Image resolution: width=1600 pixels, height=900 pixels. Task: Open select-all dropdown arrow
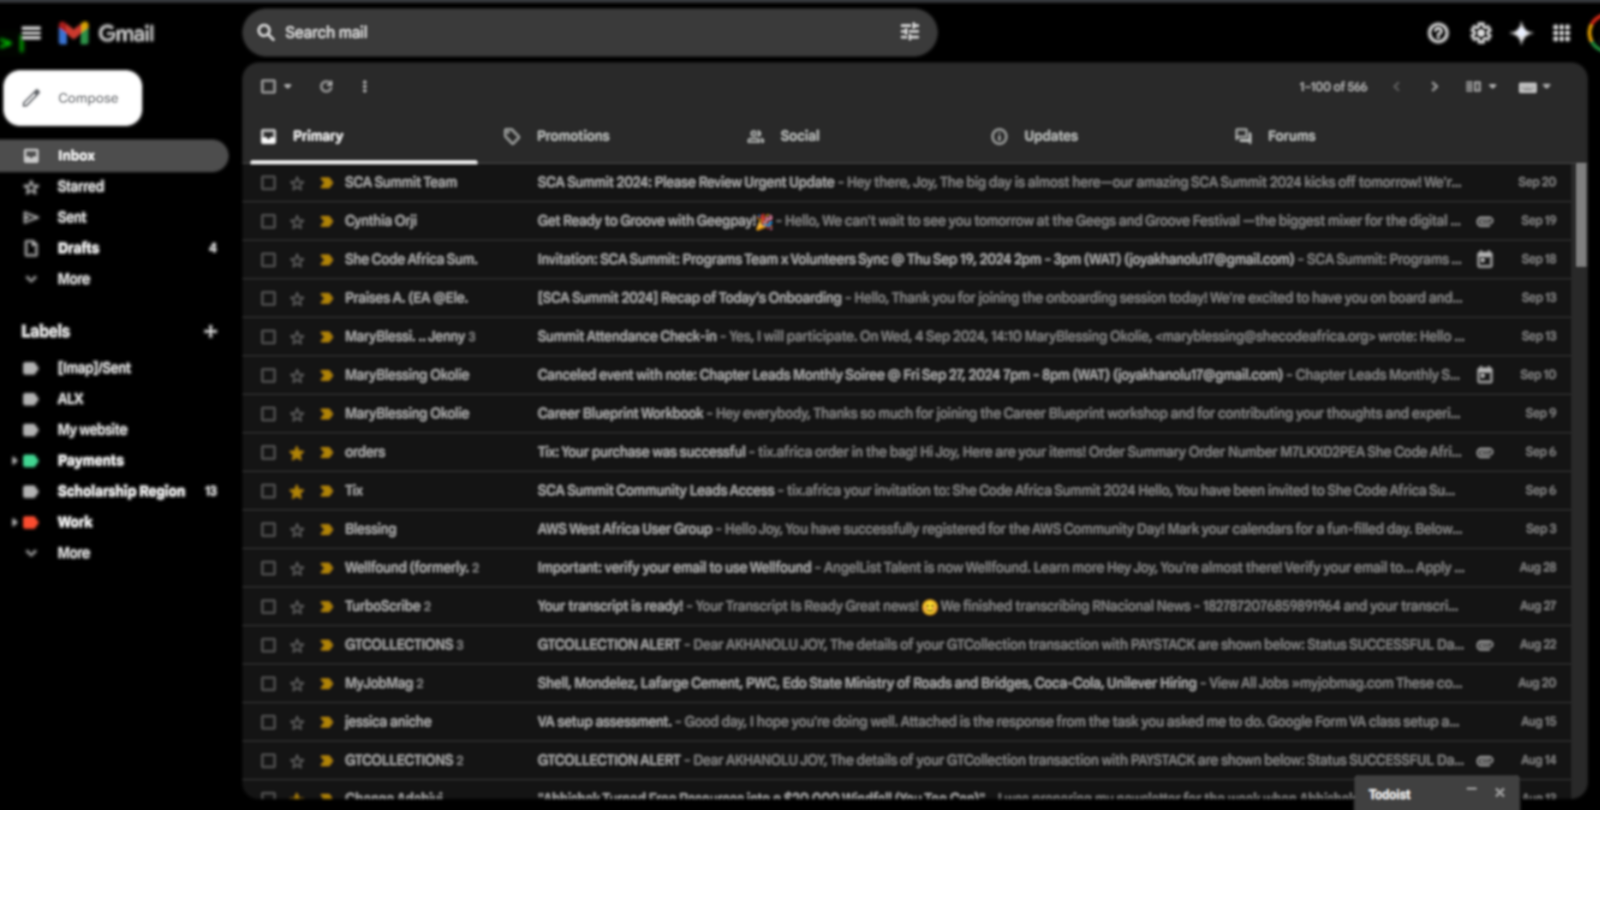[288, 87]
